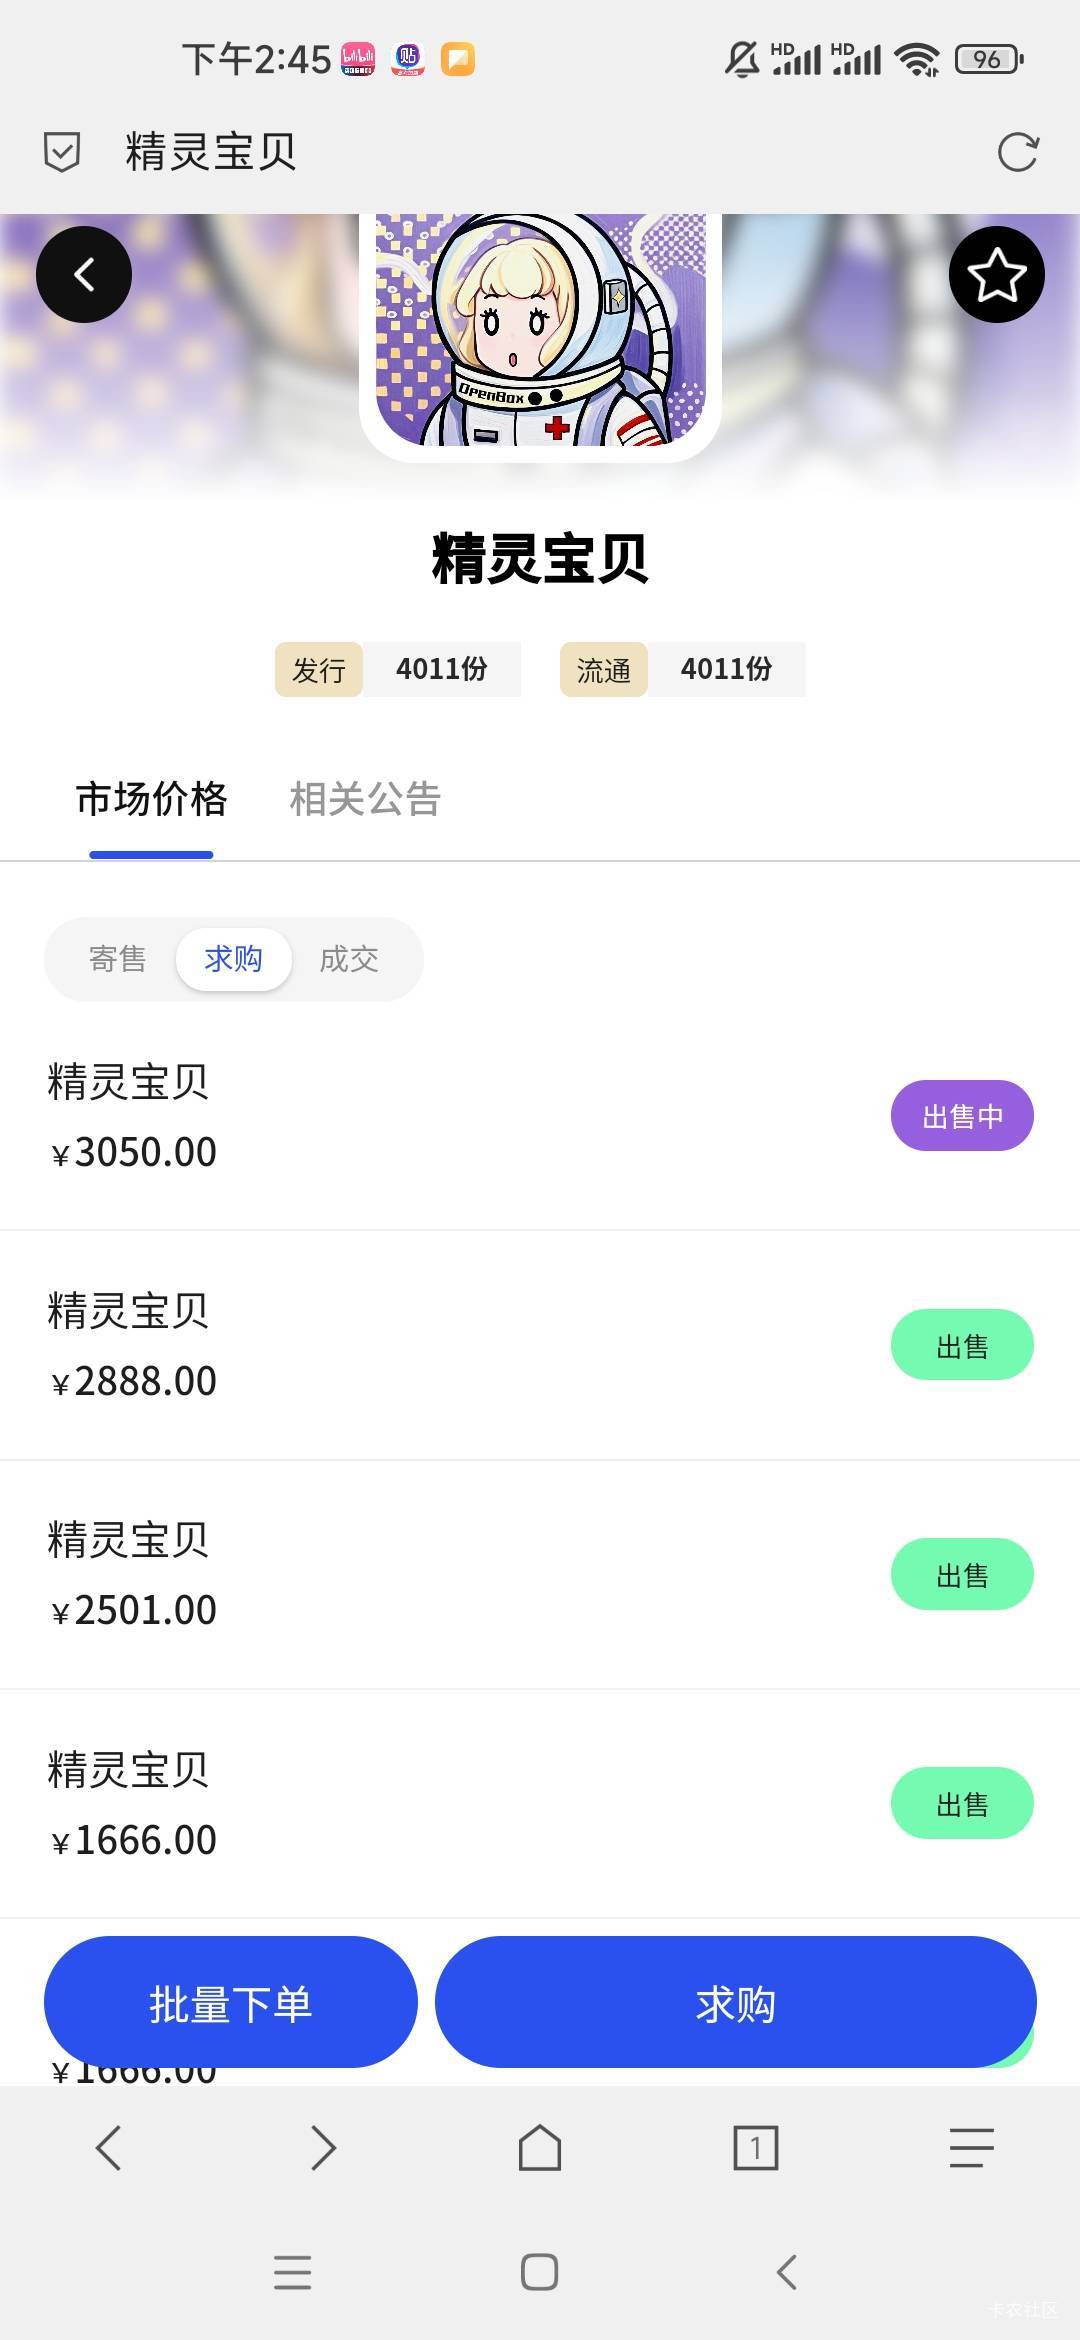Tap the ¥2501.00 price text
Screen dimensions: 1080x2340
133,1610
